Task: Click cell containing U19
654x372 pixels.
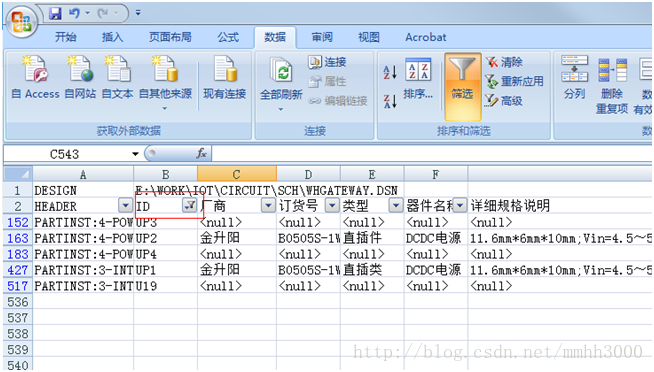Action: coord(166,286)
